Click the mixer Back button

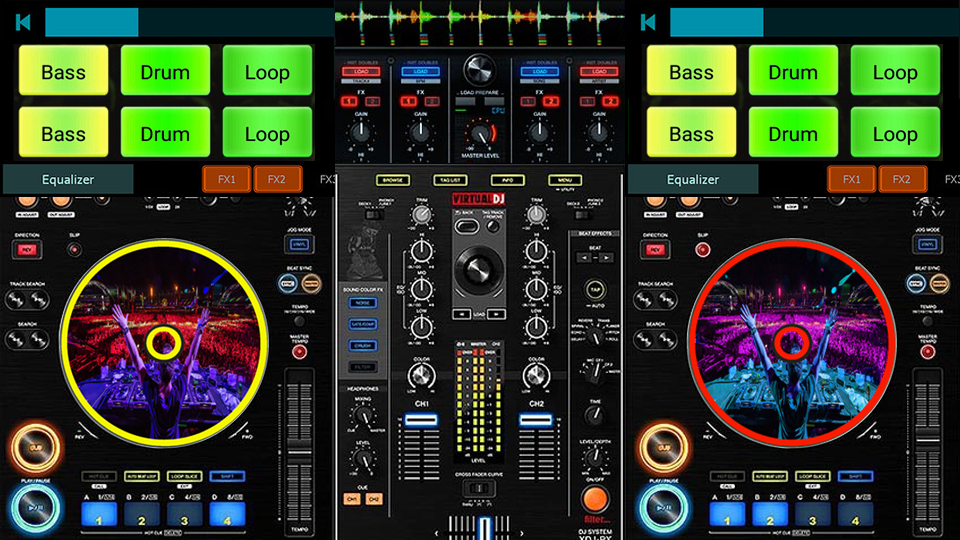click(467, 227)
